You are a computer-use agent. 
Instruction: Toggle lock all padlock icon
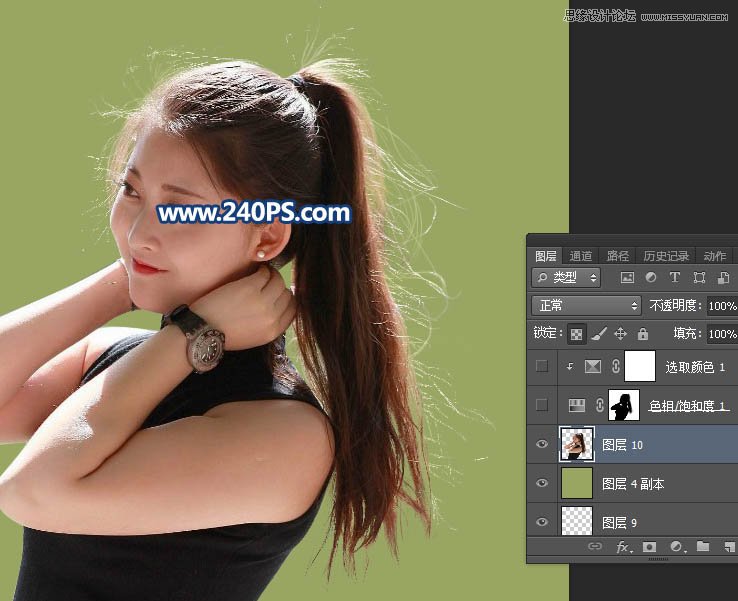pyautogui.click(x=642, y=334)
